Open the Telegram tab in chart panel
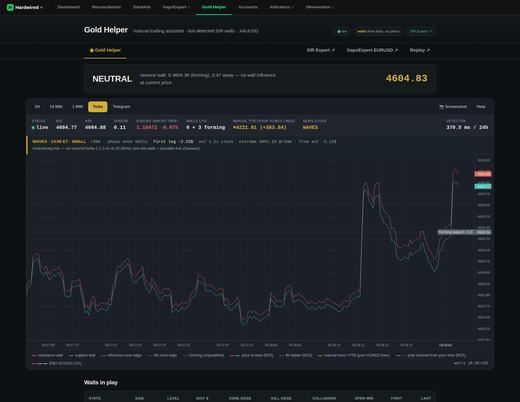Viewport: 520px width, 402px height. point(121,107)
